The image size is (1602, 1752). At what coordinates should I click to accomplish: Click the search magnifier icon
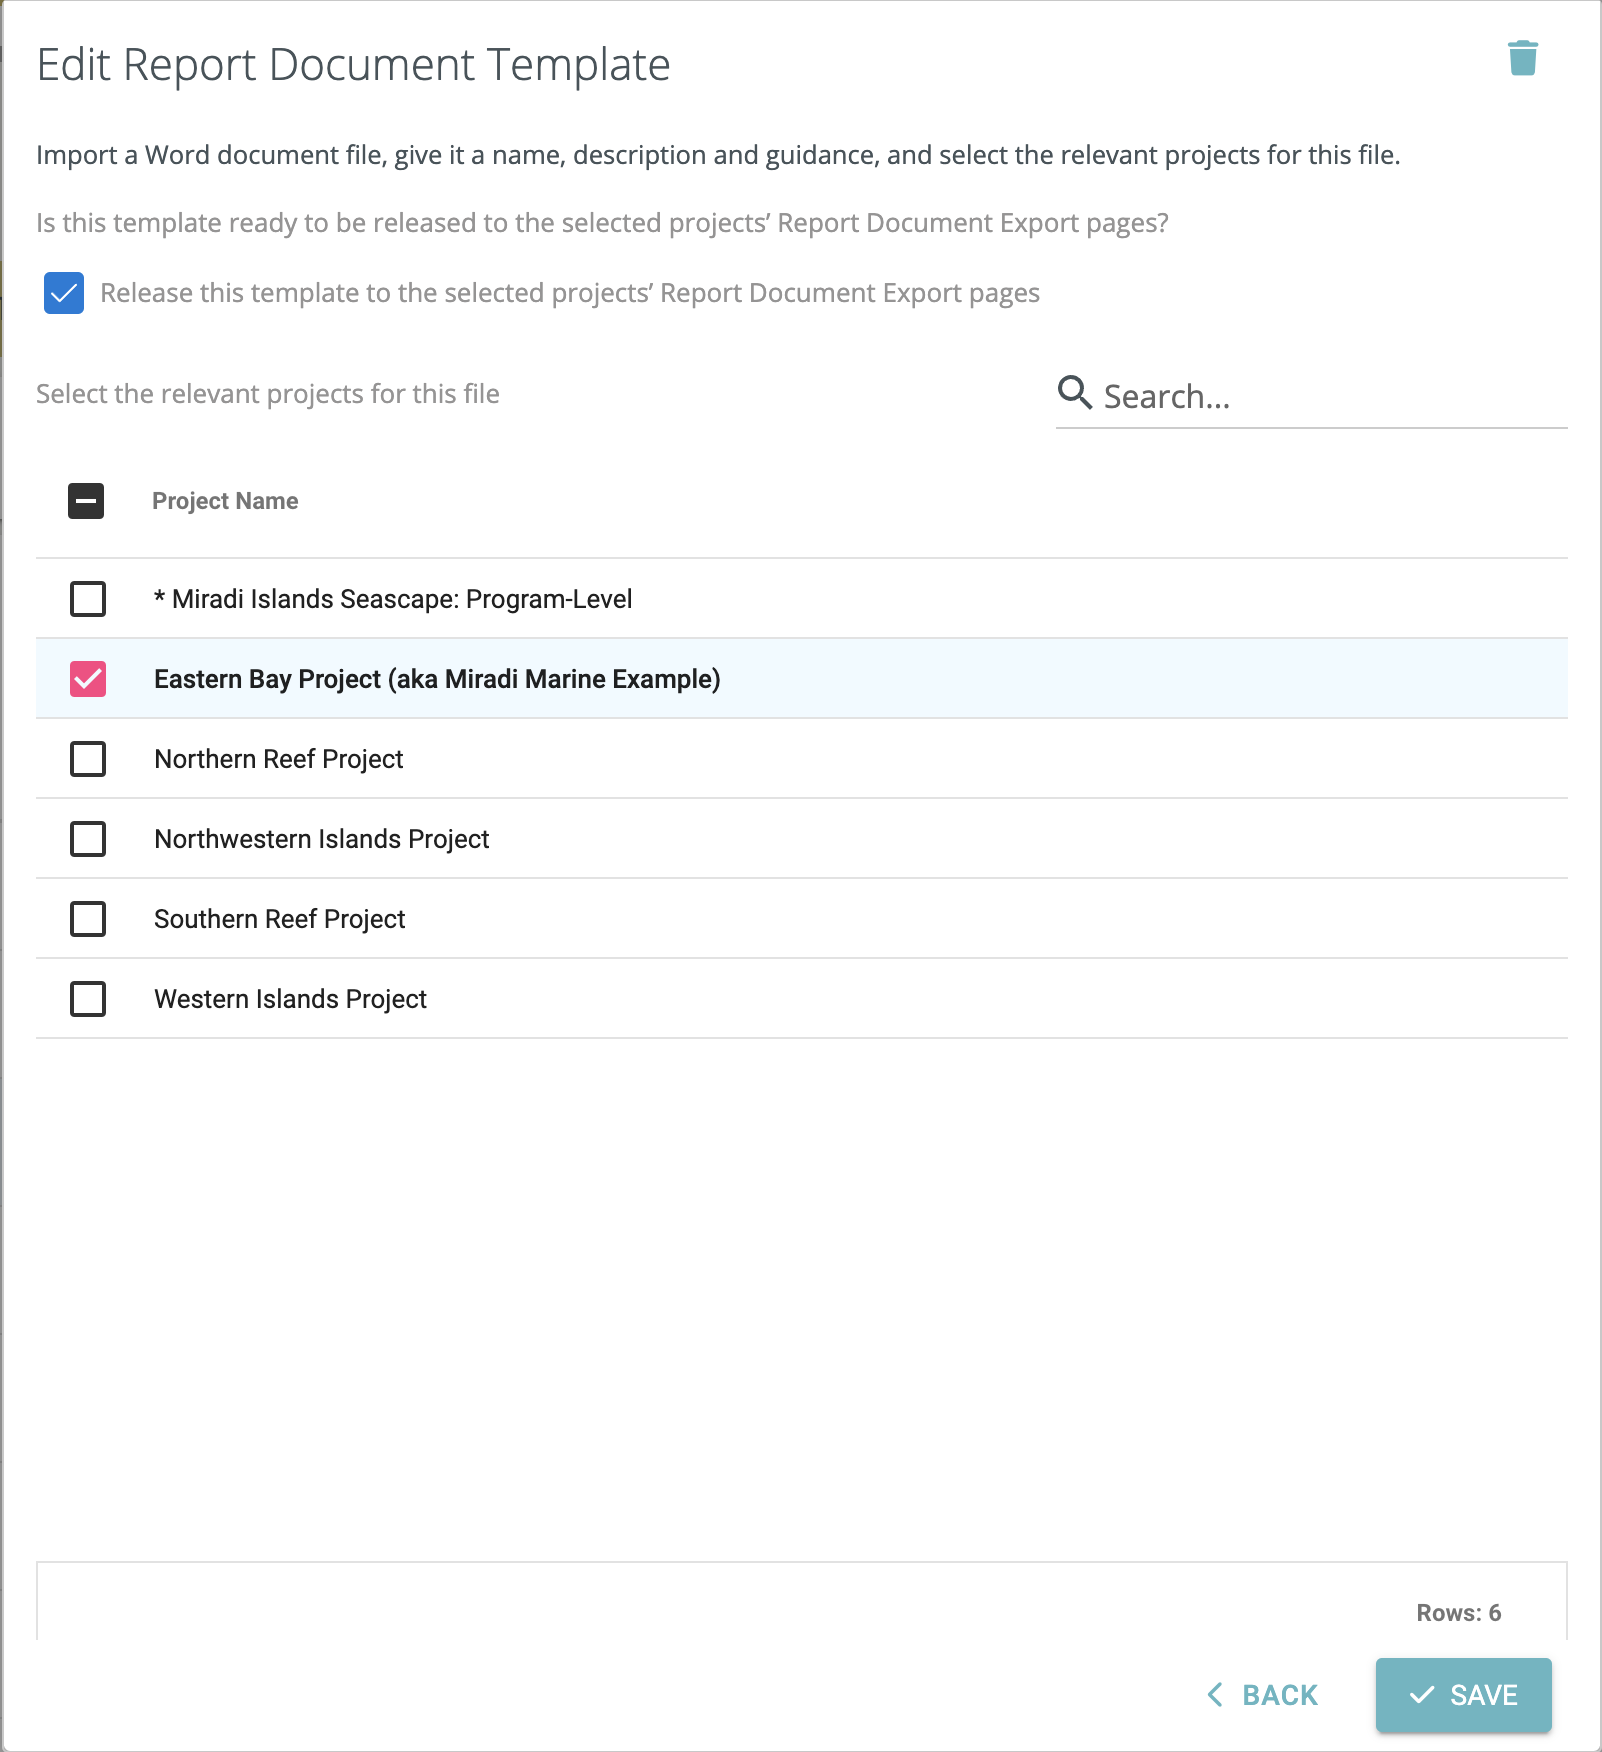click(1074, 393)
